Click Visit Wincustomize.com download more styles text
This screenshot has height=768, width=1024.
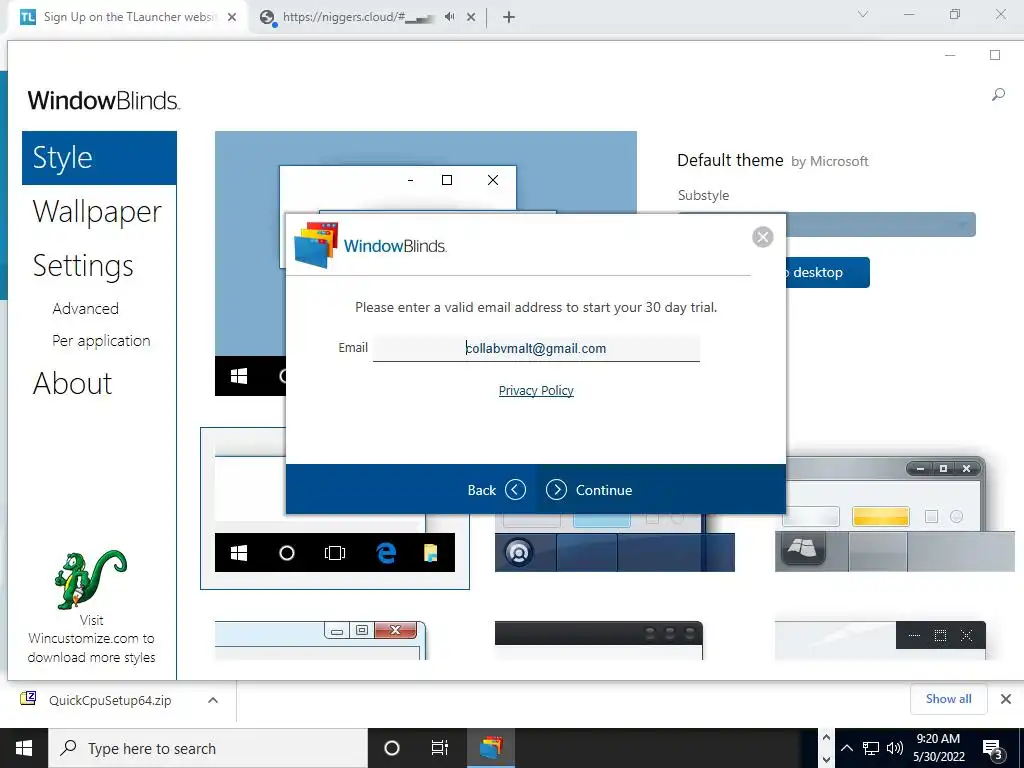(x=91, y=639)
